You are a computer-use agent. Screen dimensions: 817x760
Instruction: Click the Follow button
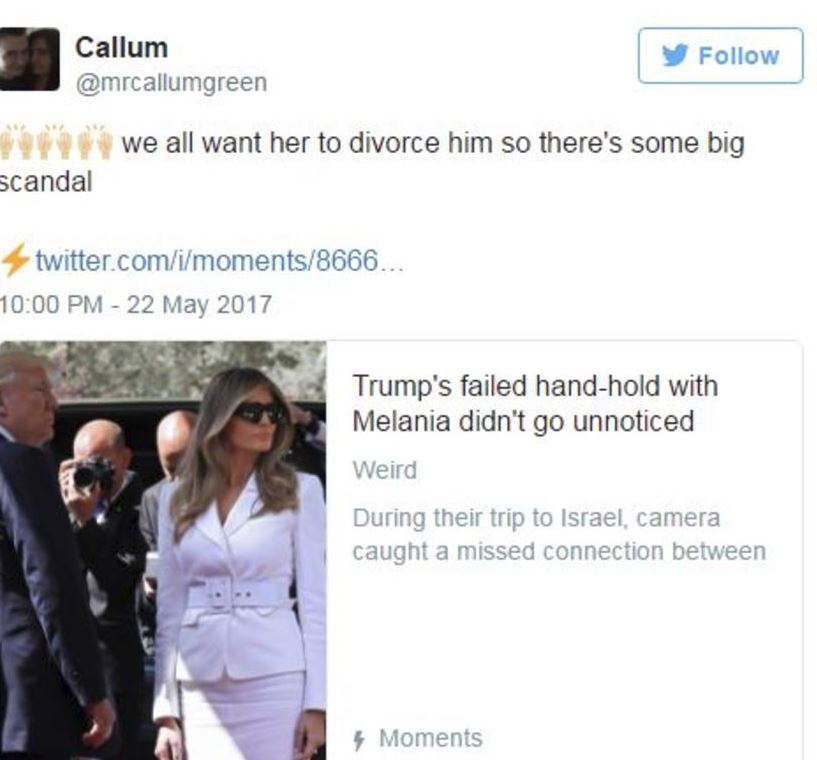coord(720,56)
